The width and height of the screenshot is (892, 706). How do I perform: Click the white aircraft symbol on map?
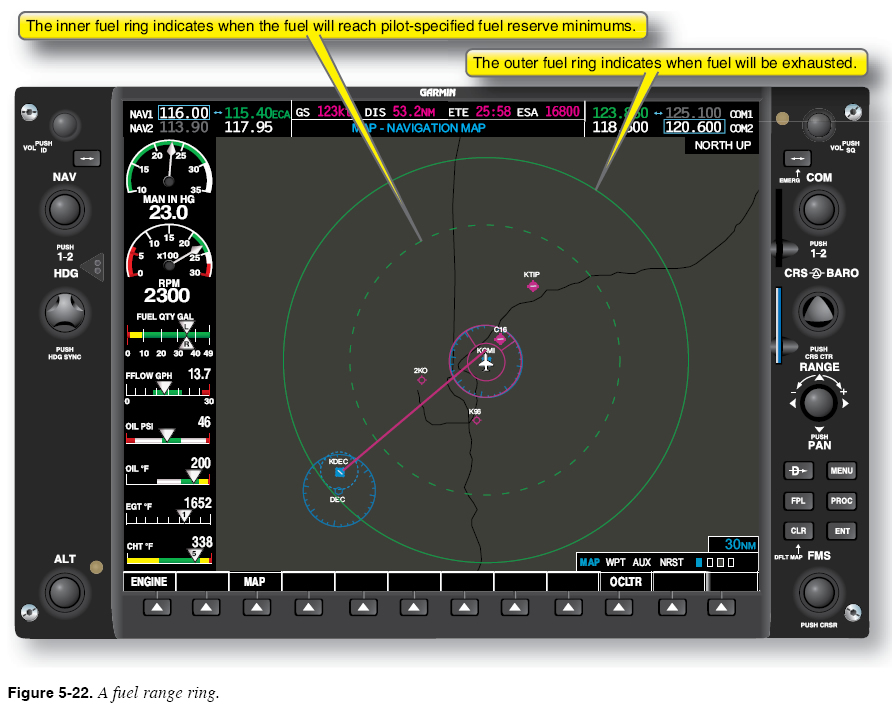(x=486, y=362)
